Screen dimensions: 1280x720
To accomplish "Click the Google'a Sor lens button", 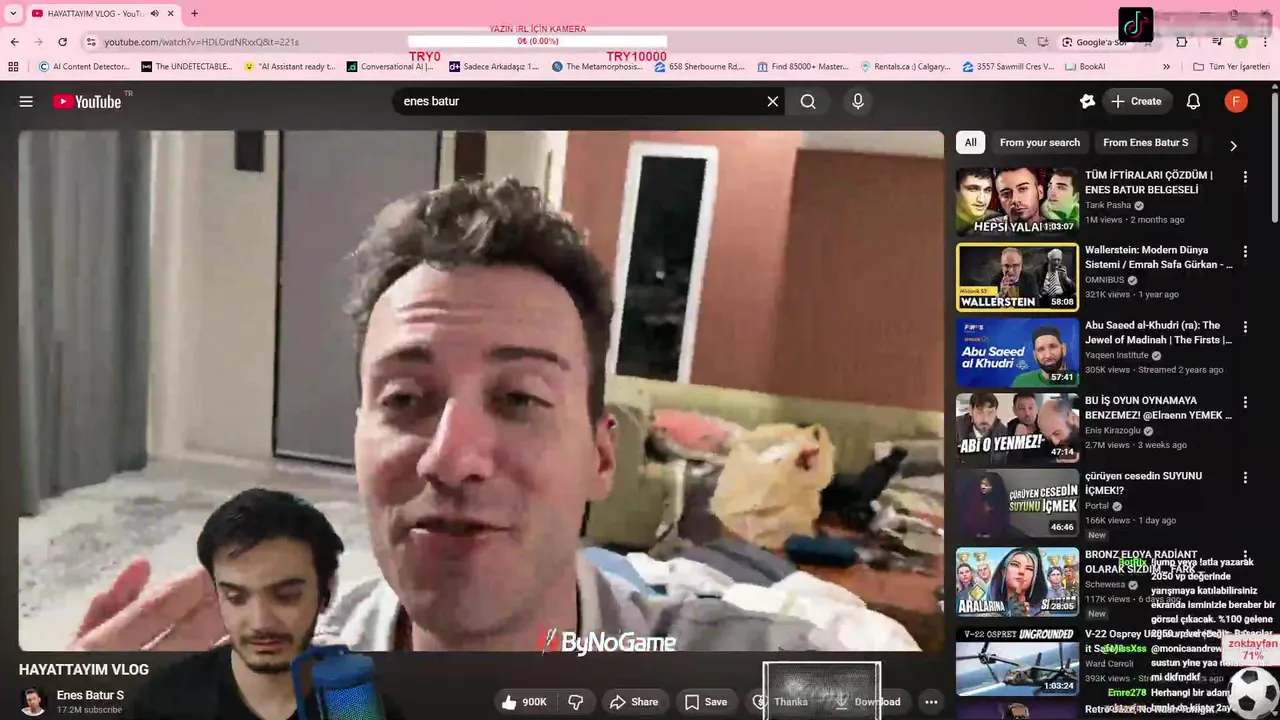I will [x=1095, y=42].
